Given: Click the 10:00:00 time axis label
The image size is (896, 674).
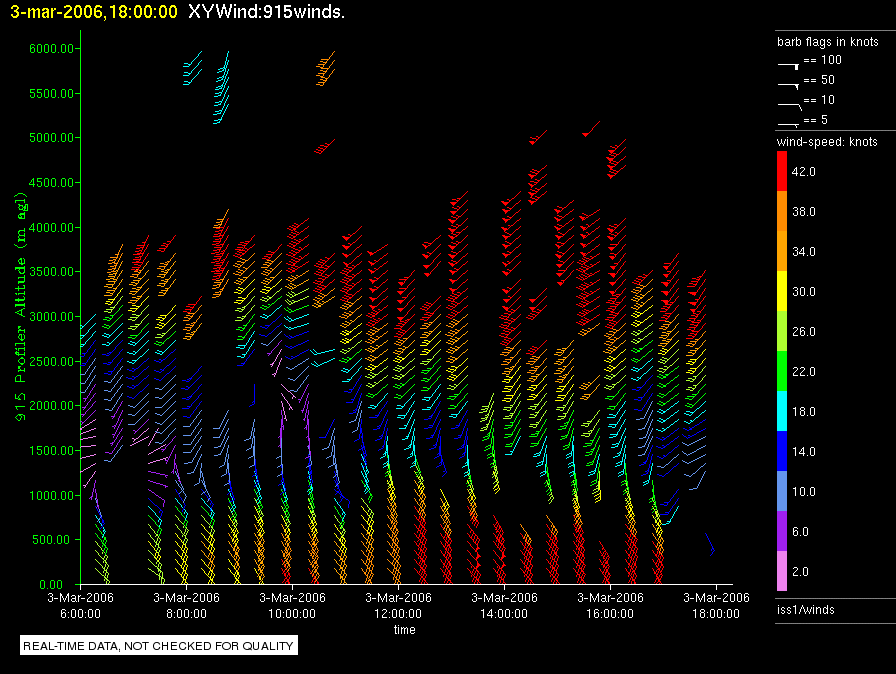Looking at the screenshot, I should [x=292, y=613].
